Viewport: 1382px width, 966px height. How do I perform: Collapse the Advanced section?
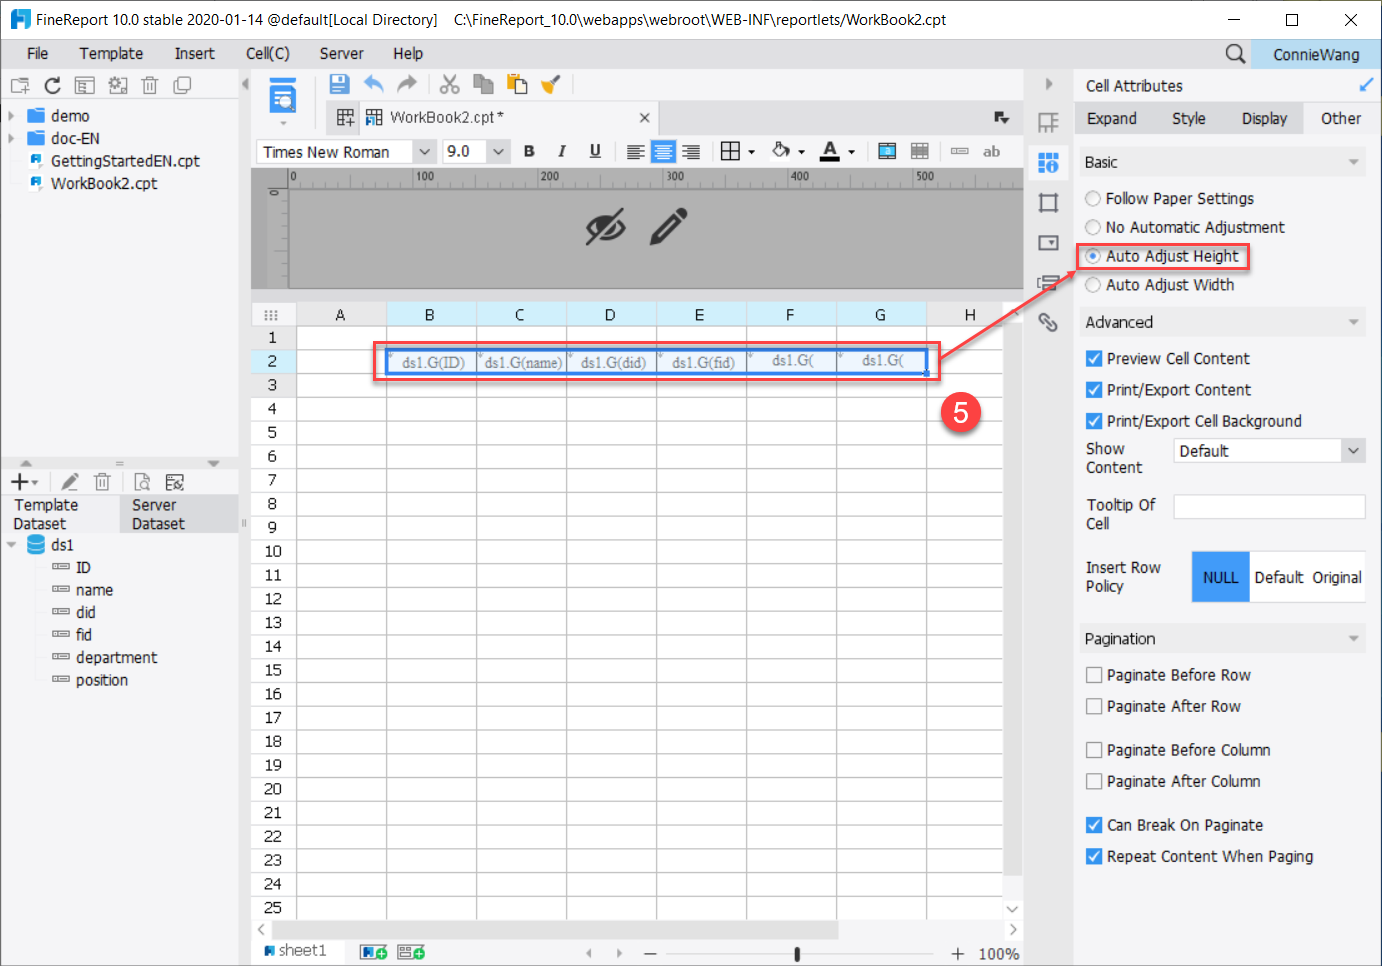coord(1354,322)
